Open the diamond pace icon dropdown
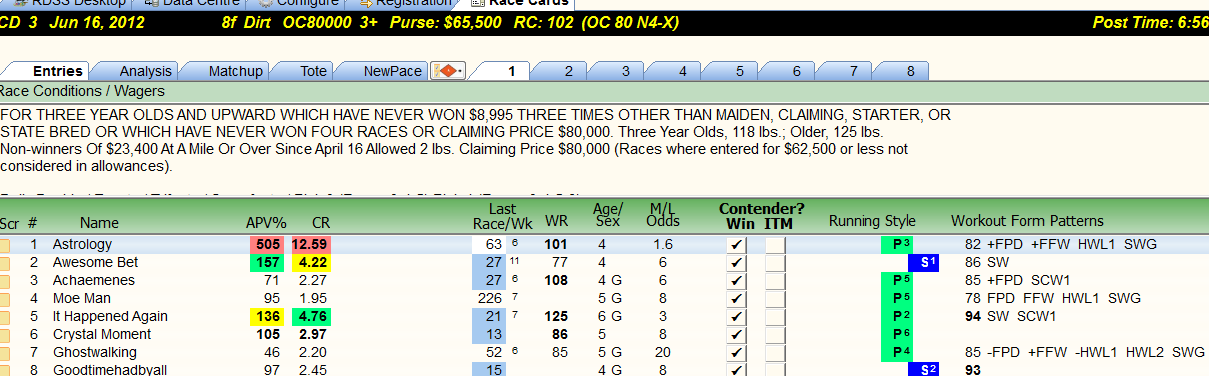This screenshot has width=1209, height=376. 447,71
